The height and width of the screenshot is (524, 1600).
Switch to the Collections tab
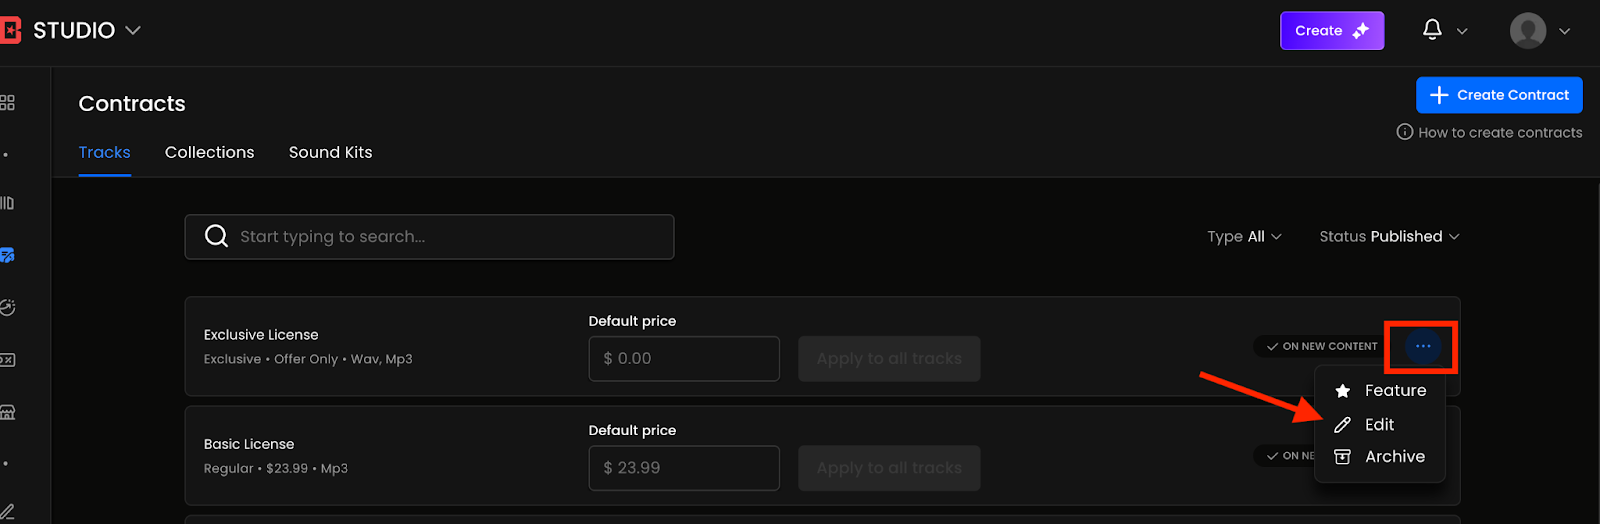point(209,152)
